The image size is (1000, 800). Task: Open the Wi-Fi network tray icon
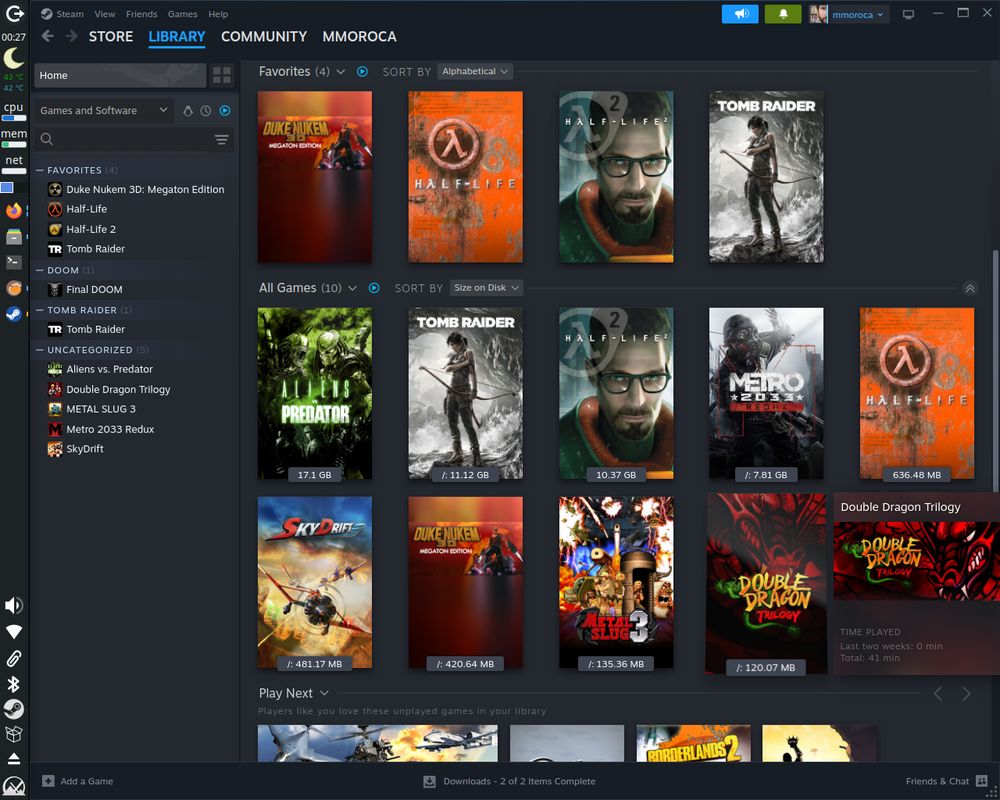coord(13,632)
